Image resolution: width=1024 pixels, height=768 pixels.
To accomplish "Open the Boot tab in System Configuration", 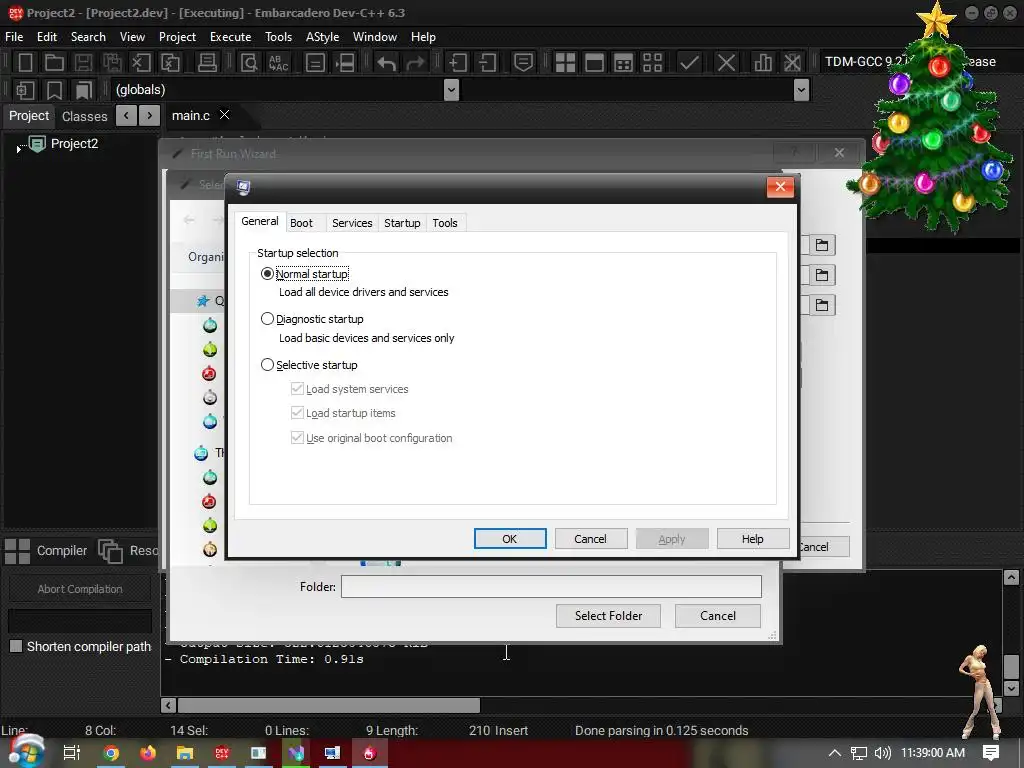I will (x=301, y=223).
